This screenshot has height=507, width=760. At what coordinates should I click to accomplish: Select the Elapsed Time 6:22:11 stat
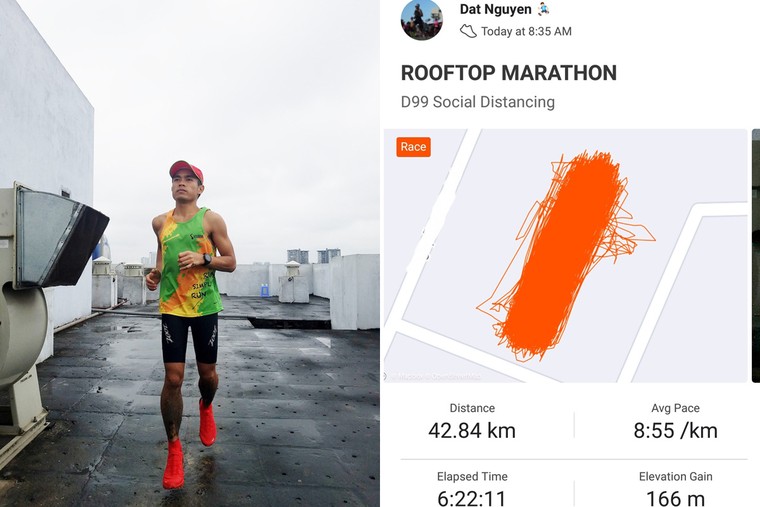point(472,489)
